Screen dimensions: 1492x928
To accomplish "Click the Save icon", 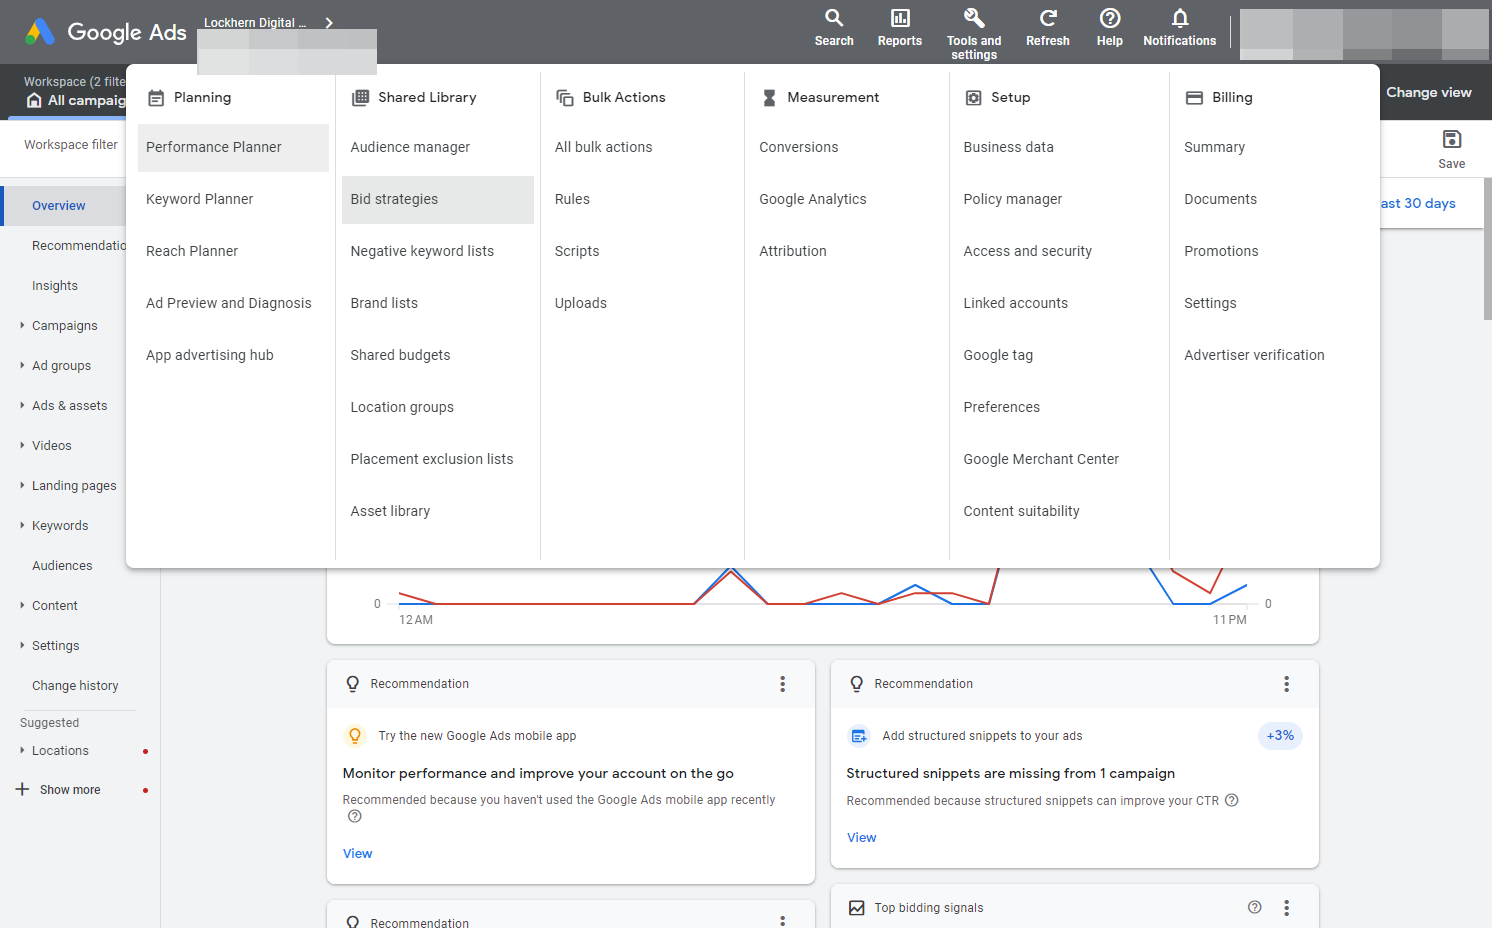I will 1452,139.
